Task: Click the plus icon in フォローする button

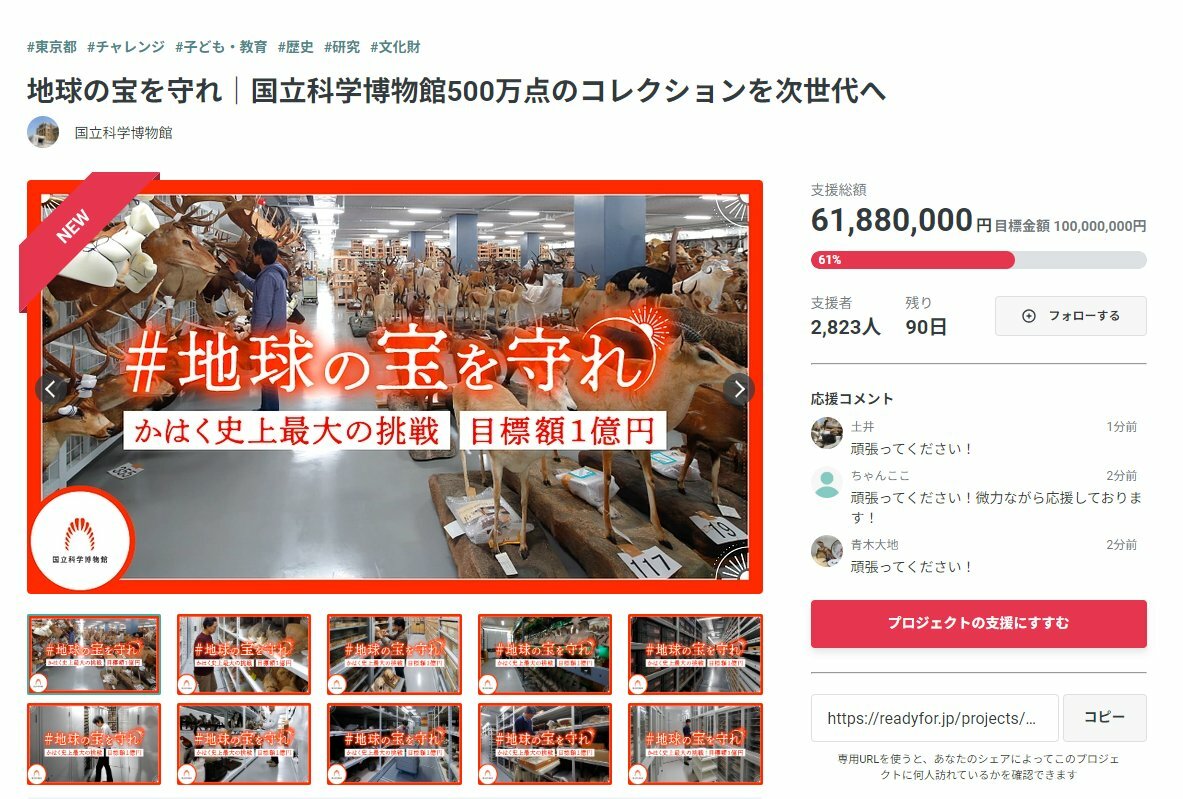Action: coord(1028,316)
